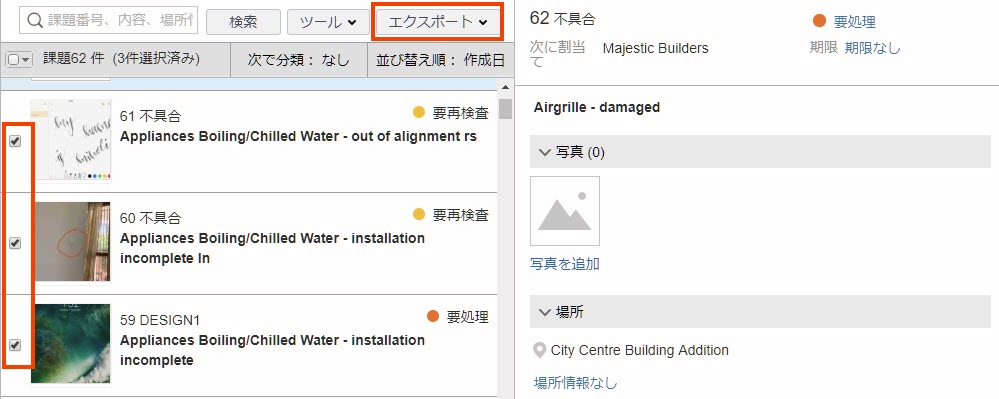Click the location pin icon
The width and height of the screenshot is (999, 399).
[540, 350]
